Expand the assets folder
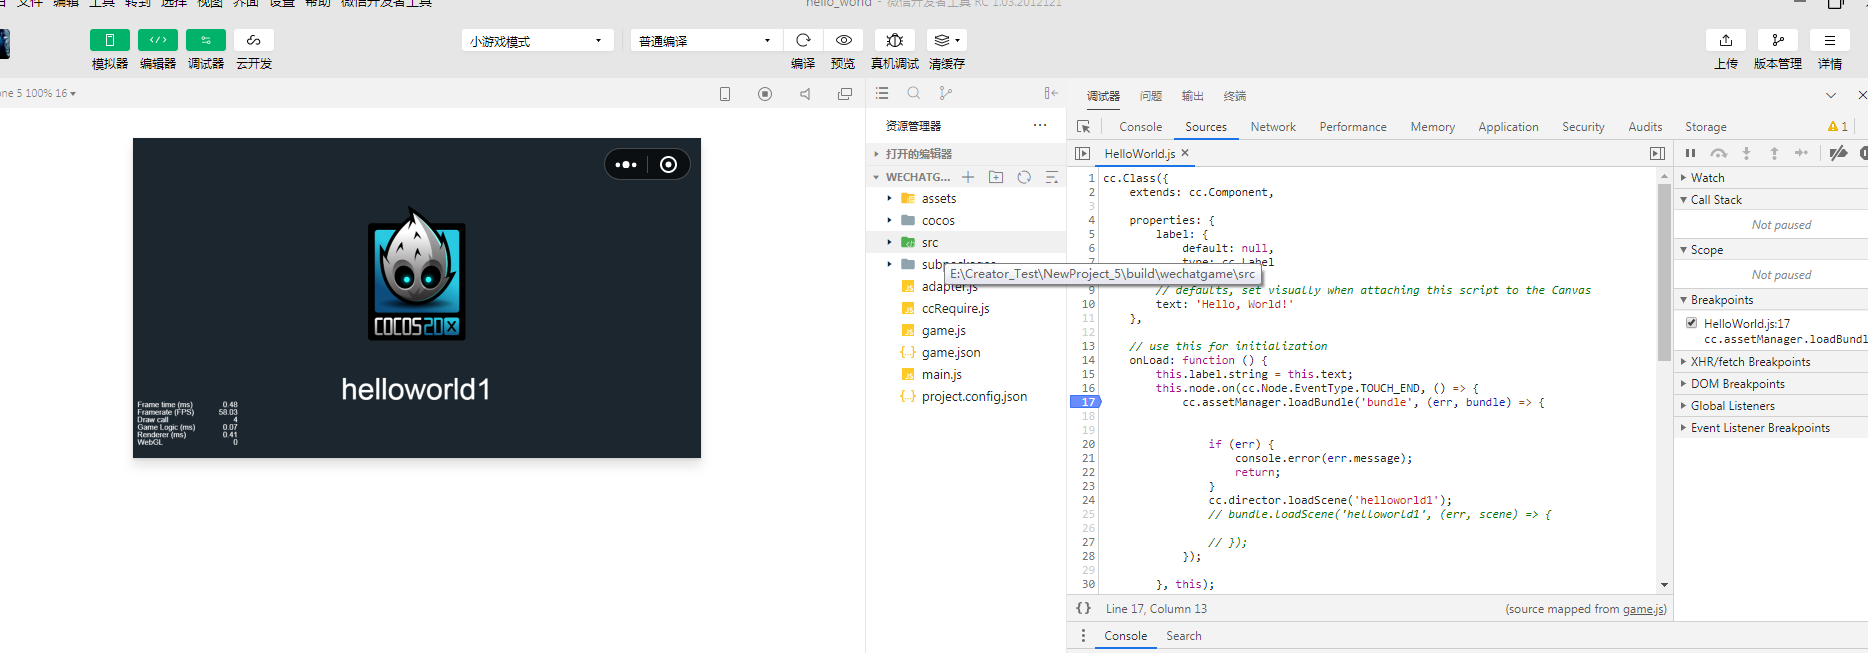This screenshot has height=653, width=1868. point(938,199)
